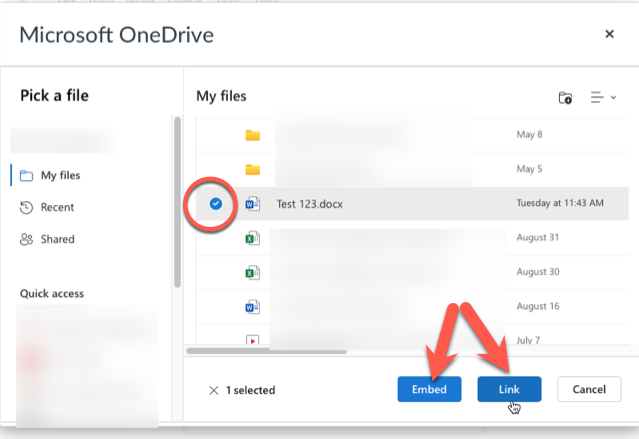Uncheck the Test 123.docx selection checkbox
Viewport: 639px width, 439px height.
click(x=216, y=203)
